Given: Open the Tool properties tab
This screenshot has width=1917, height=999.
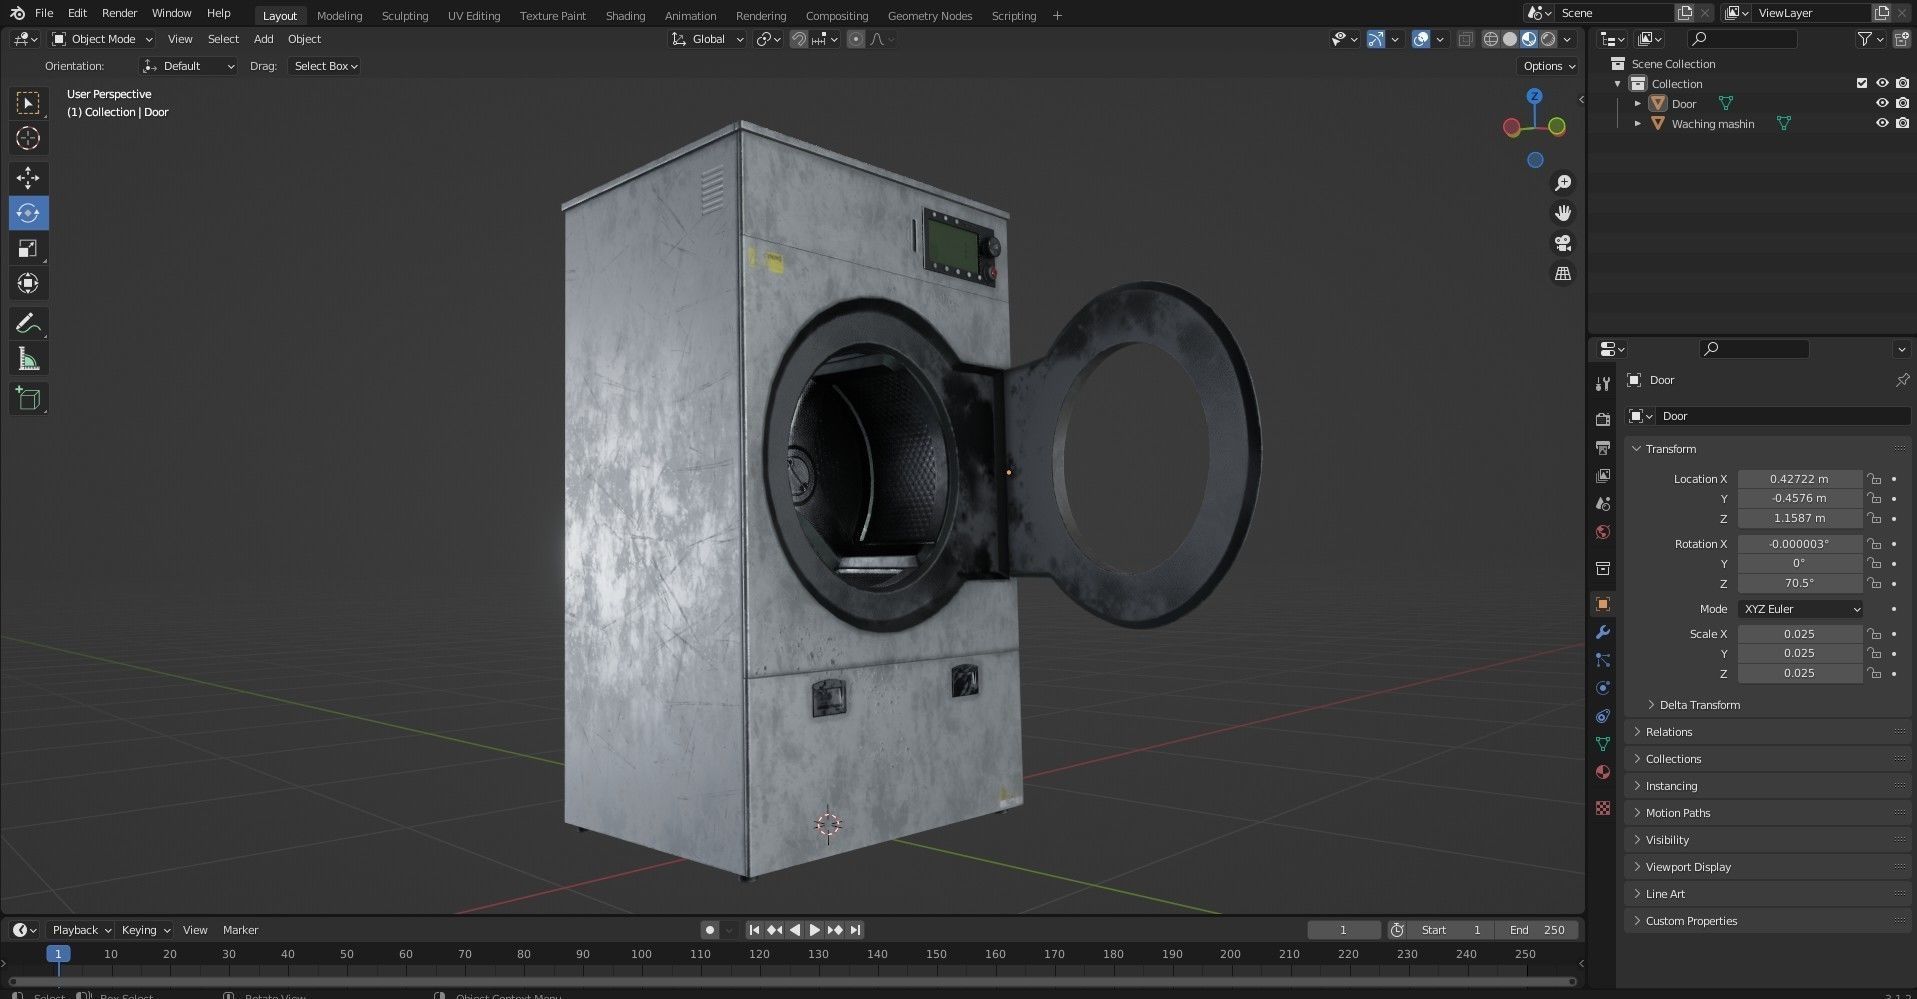Looking at the screenshot, I should (1603, 383).
